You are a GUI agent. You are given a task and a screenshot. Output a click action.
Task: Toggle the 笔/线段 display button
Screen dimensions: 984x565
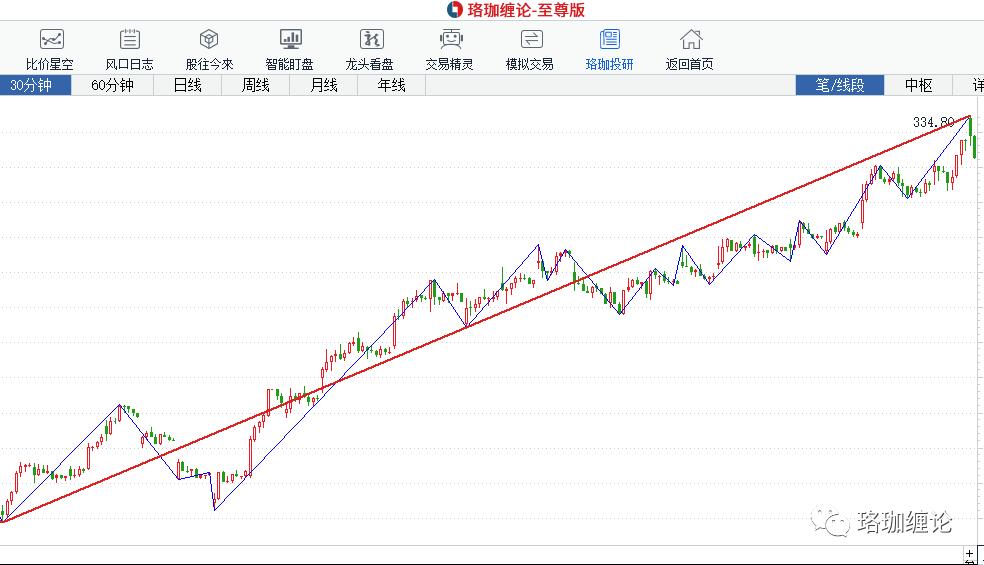pyautogui.click(x=840, y=86)
